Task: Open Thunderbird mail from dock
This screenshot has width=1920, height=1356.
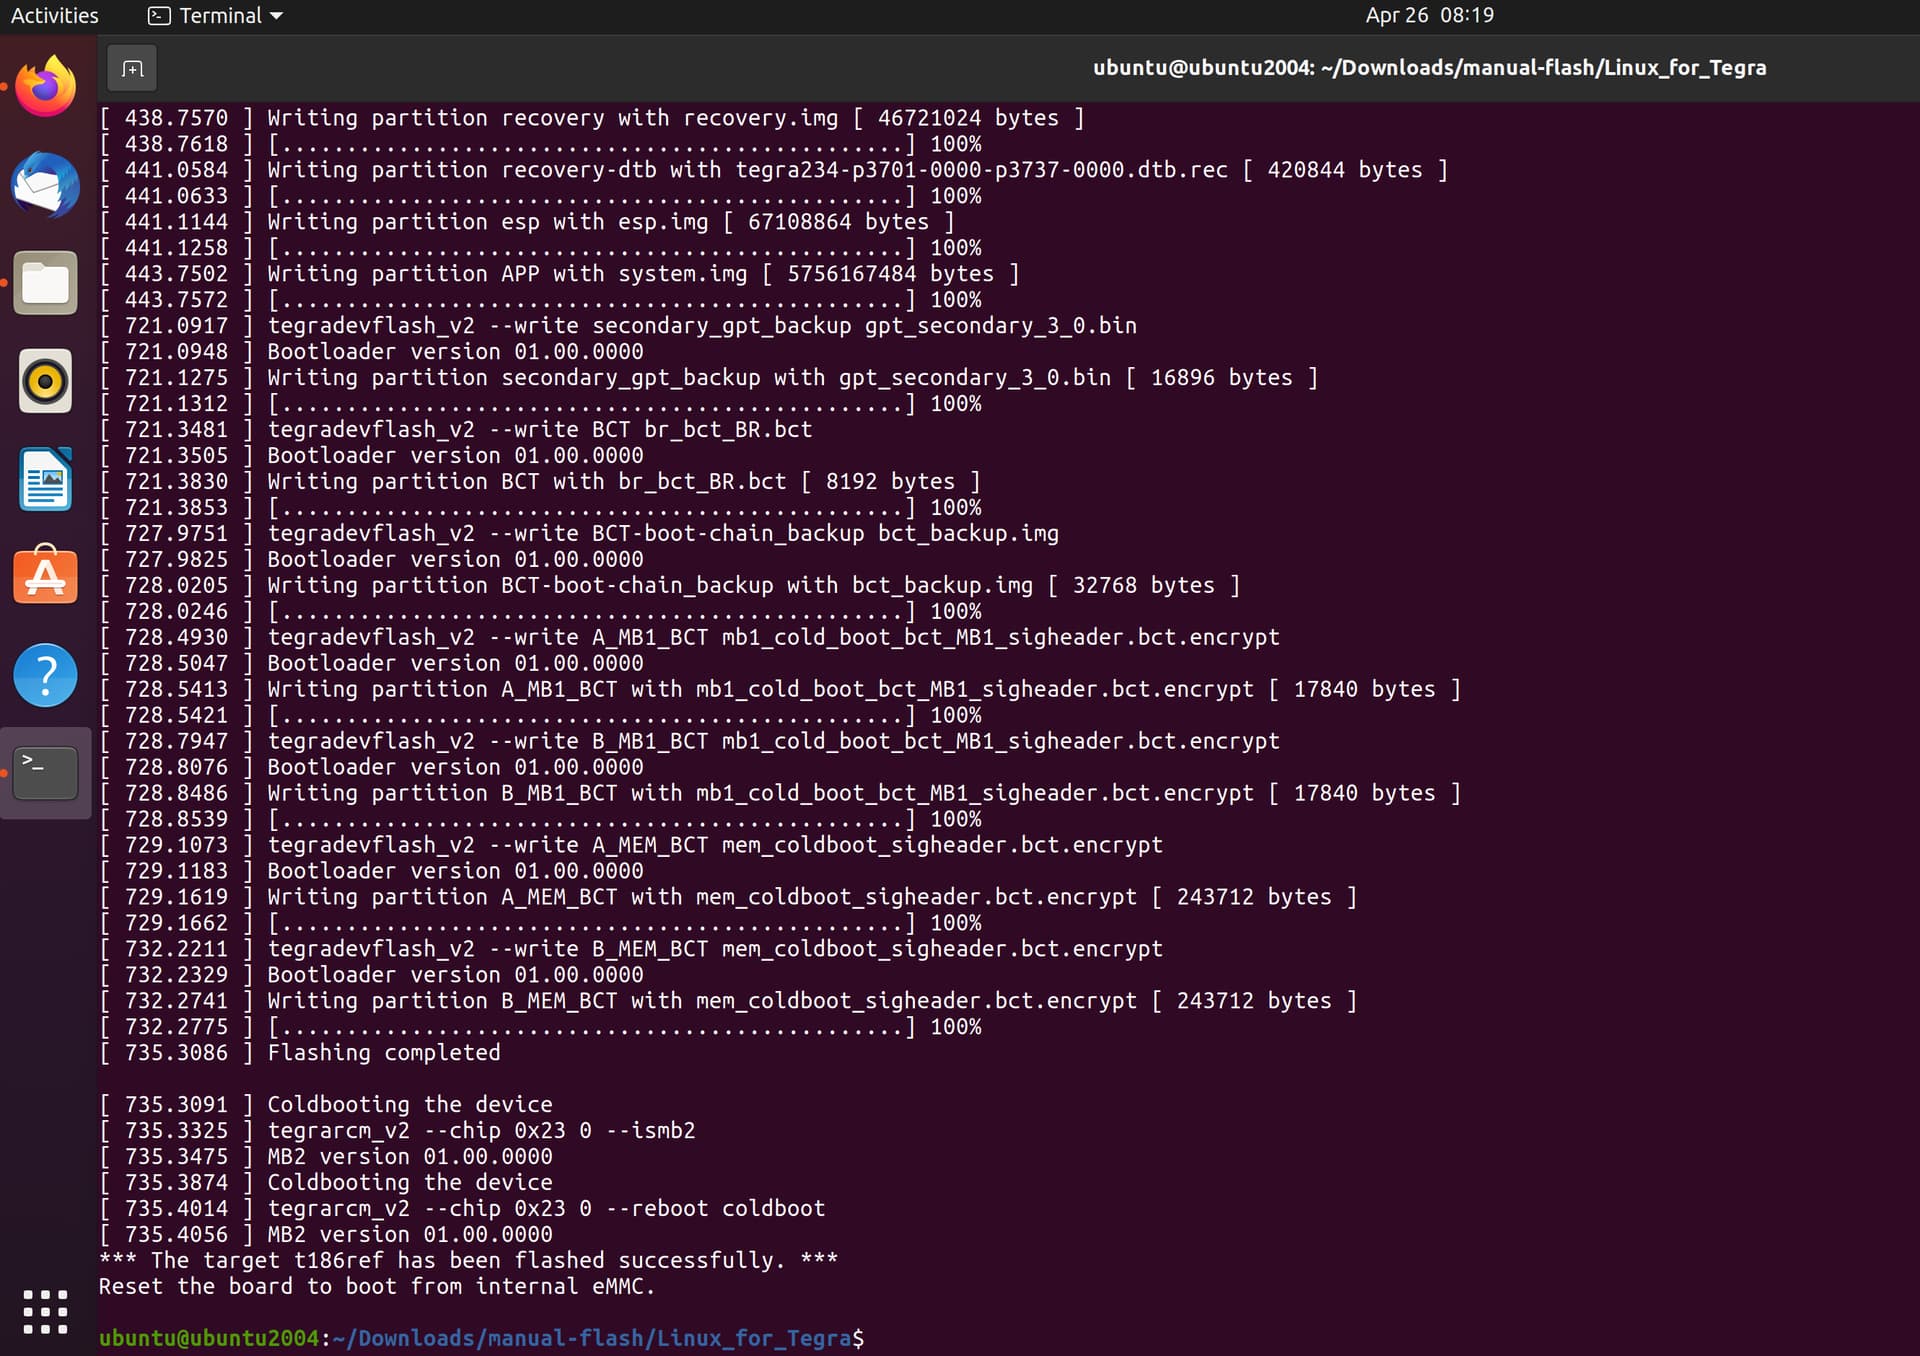Action: pos(45,185)
